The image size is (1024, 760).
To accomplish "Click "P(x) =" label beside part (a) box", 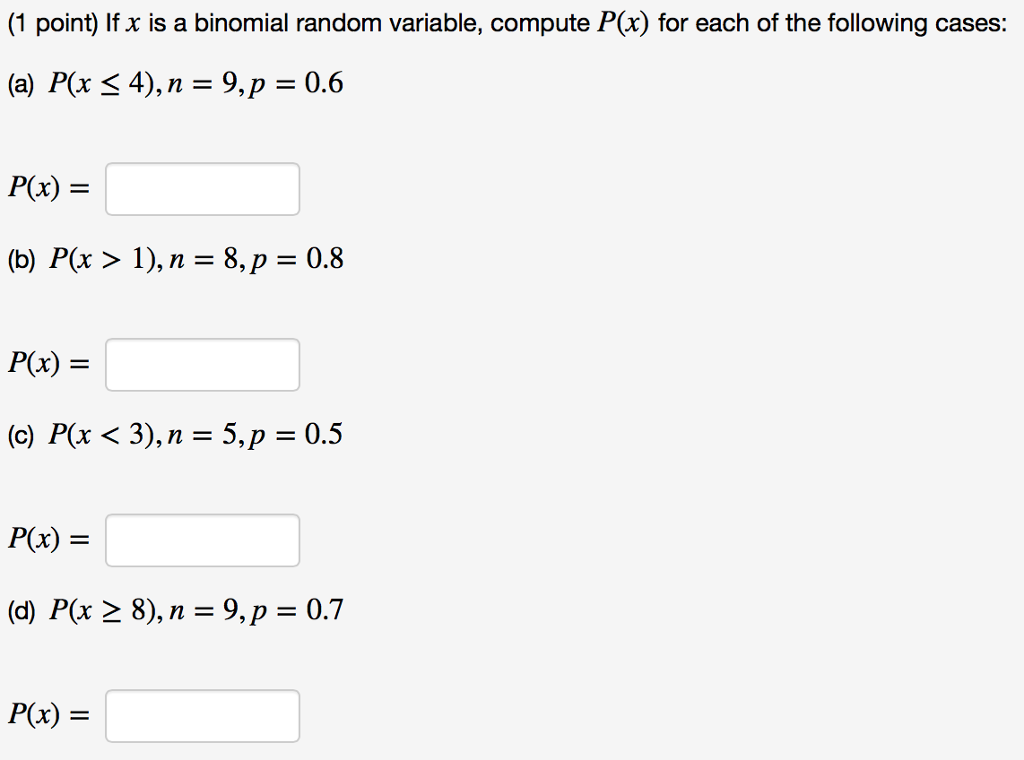I will click(48, 189).
